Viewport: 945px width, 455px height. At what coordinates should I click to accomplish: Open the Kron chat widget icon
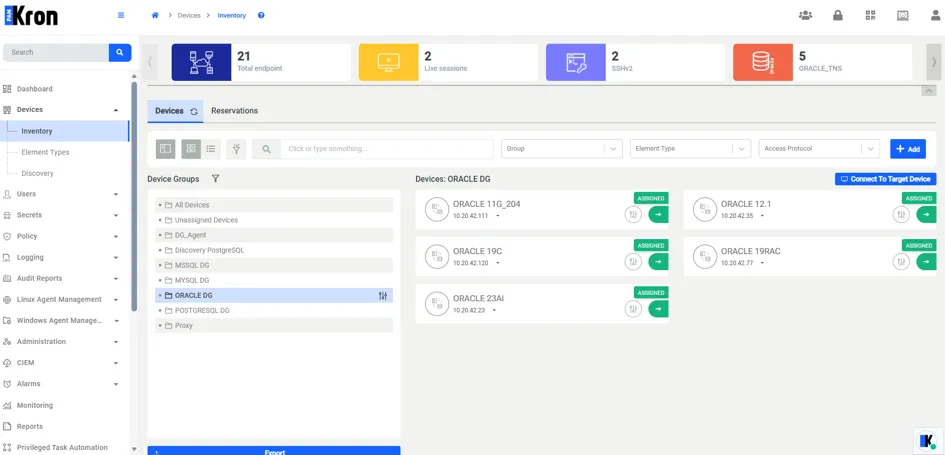click(x=926, y=442)
